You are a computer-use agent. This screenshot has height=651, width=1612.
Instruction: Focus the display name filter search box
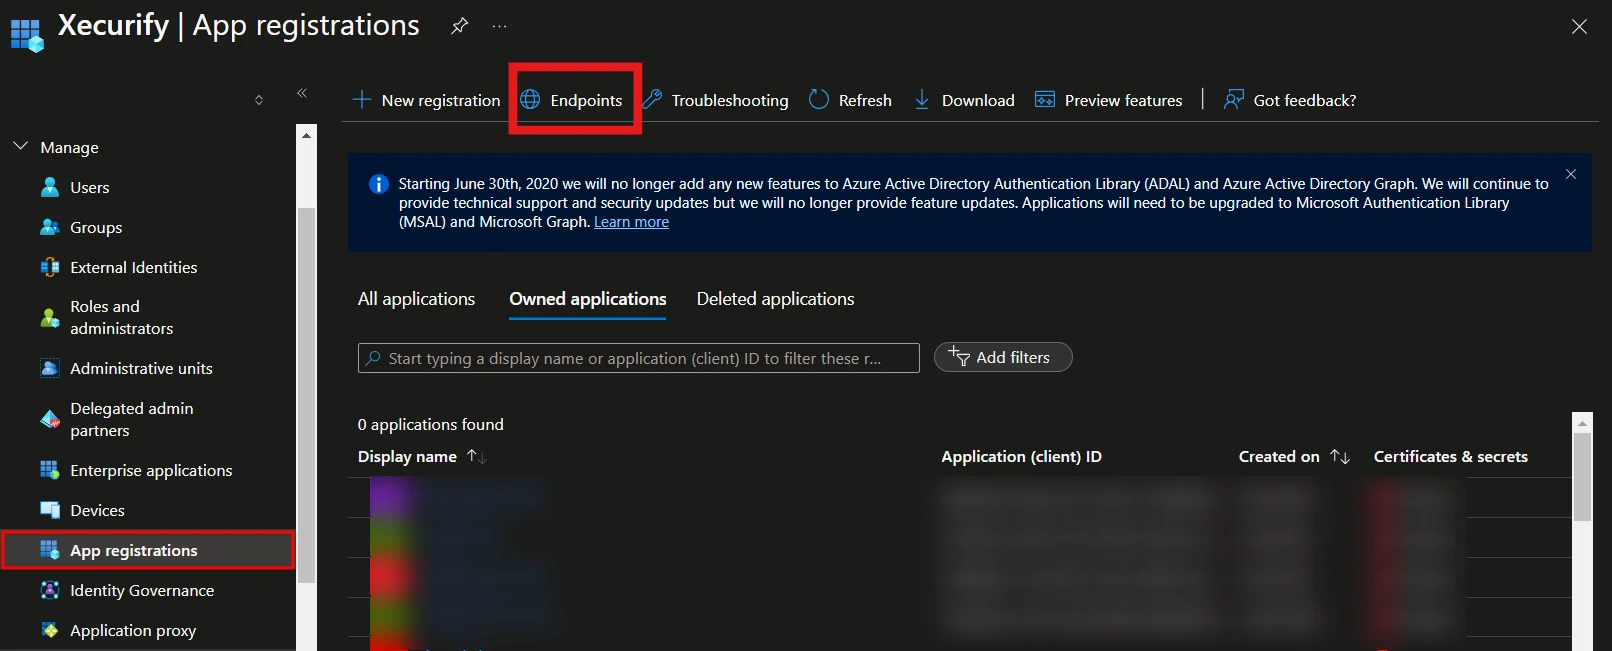point(639,358)
